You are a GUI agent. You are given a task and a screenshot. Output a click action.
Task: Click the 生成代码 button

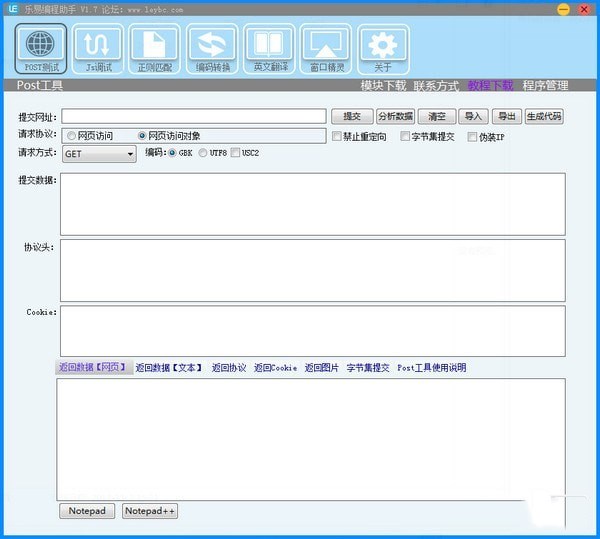[x=543, y=117]
